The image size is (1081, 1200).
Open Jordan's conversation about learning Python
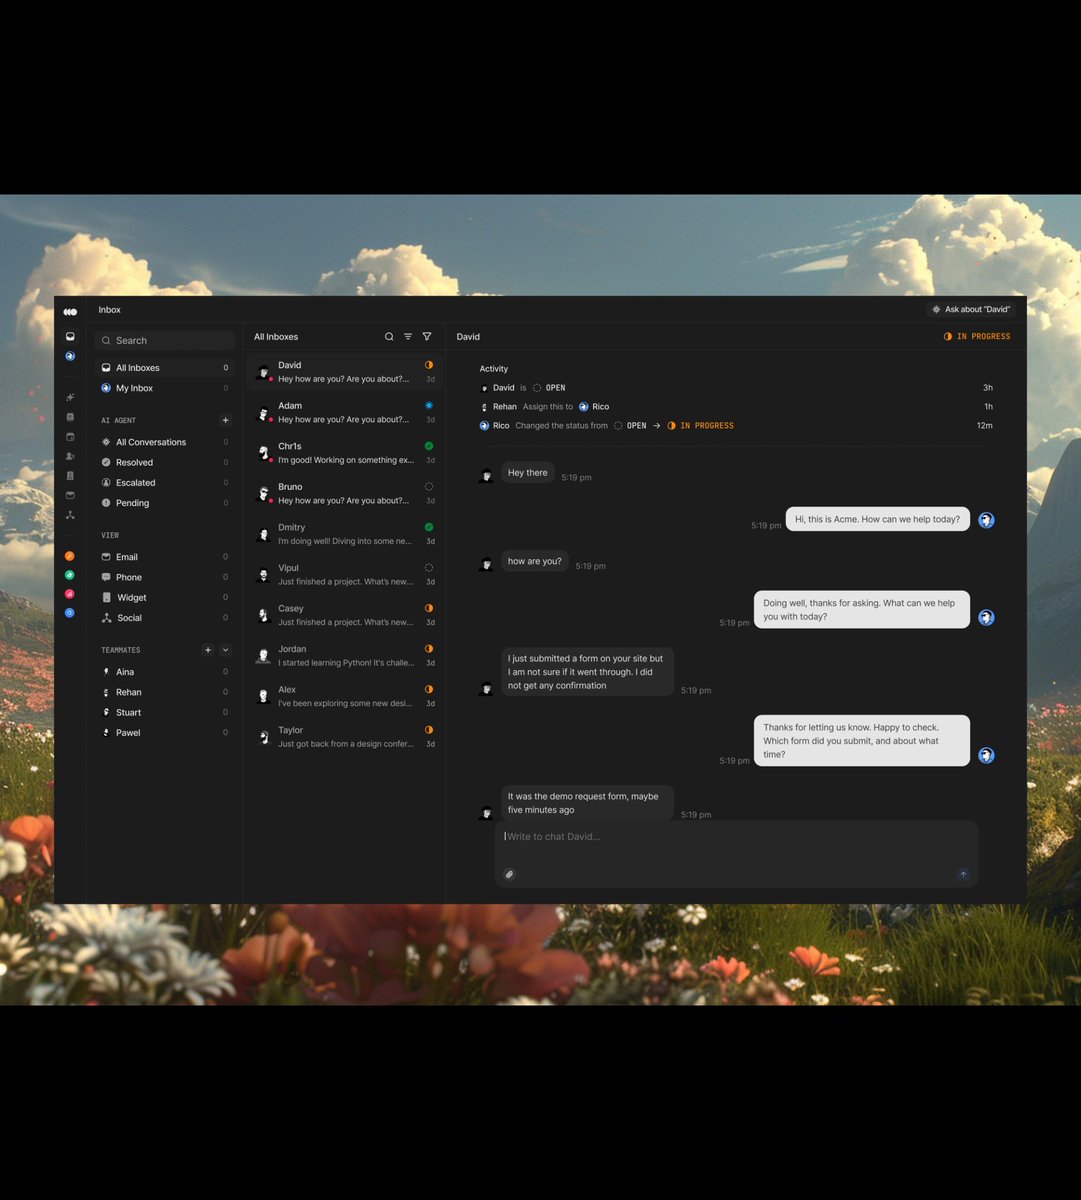(x=344, y=656)
